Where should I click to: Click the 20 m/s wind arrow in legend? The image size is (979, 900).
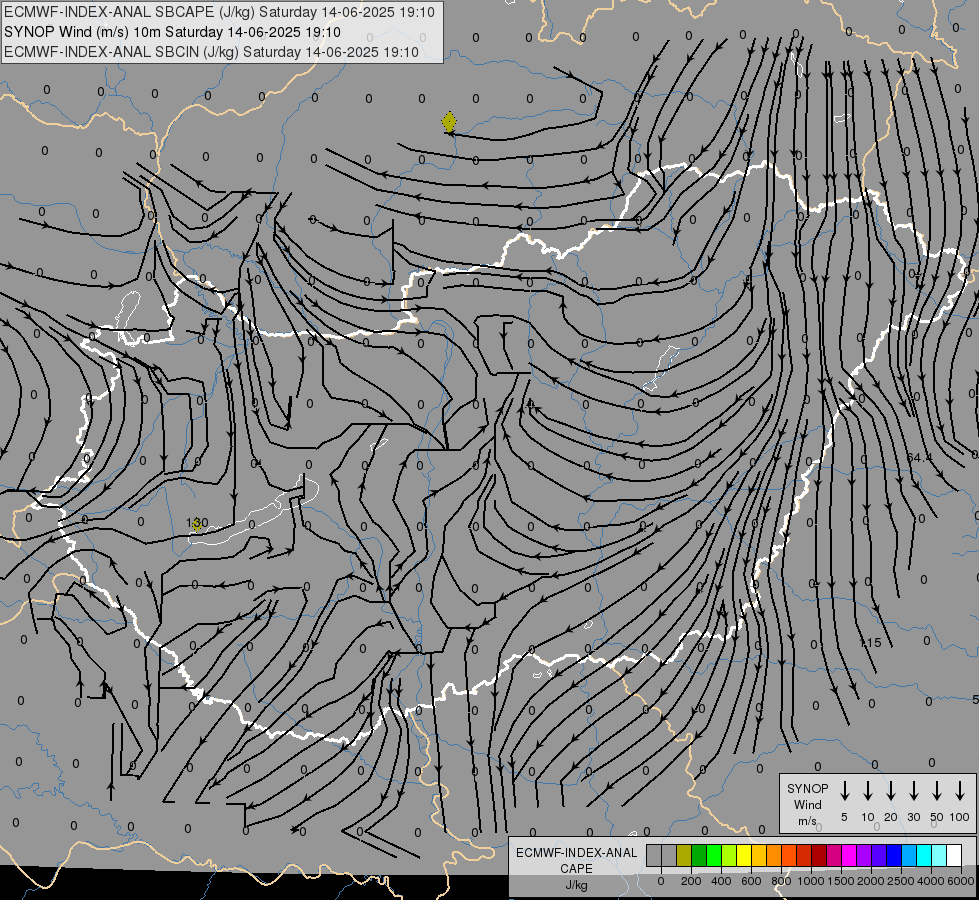tap(891, 791)
